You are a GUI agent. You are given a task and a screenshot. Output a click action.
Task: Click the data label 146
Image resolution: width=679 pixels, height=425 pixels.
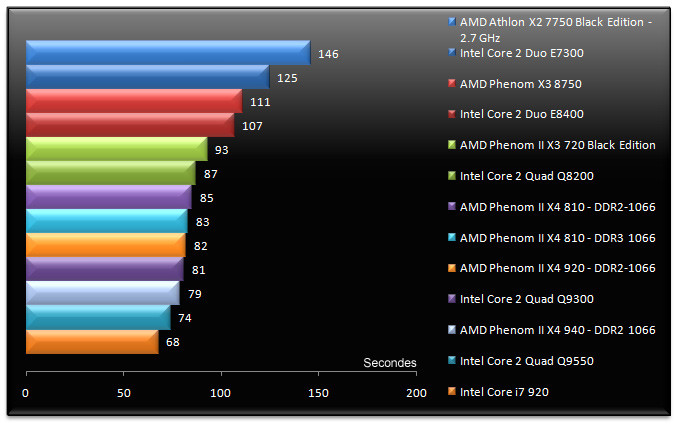point(328,54)
